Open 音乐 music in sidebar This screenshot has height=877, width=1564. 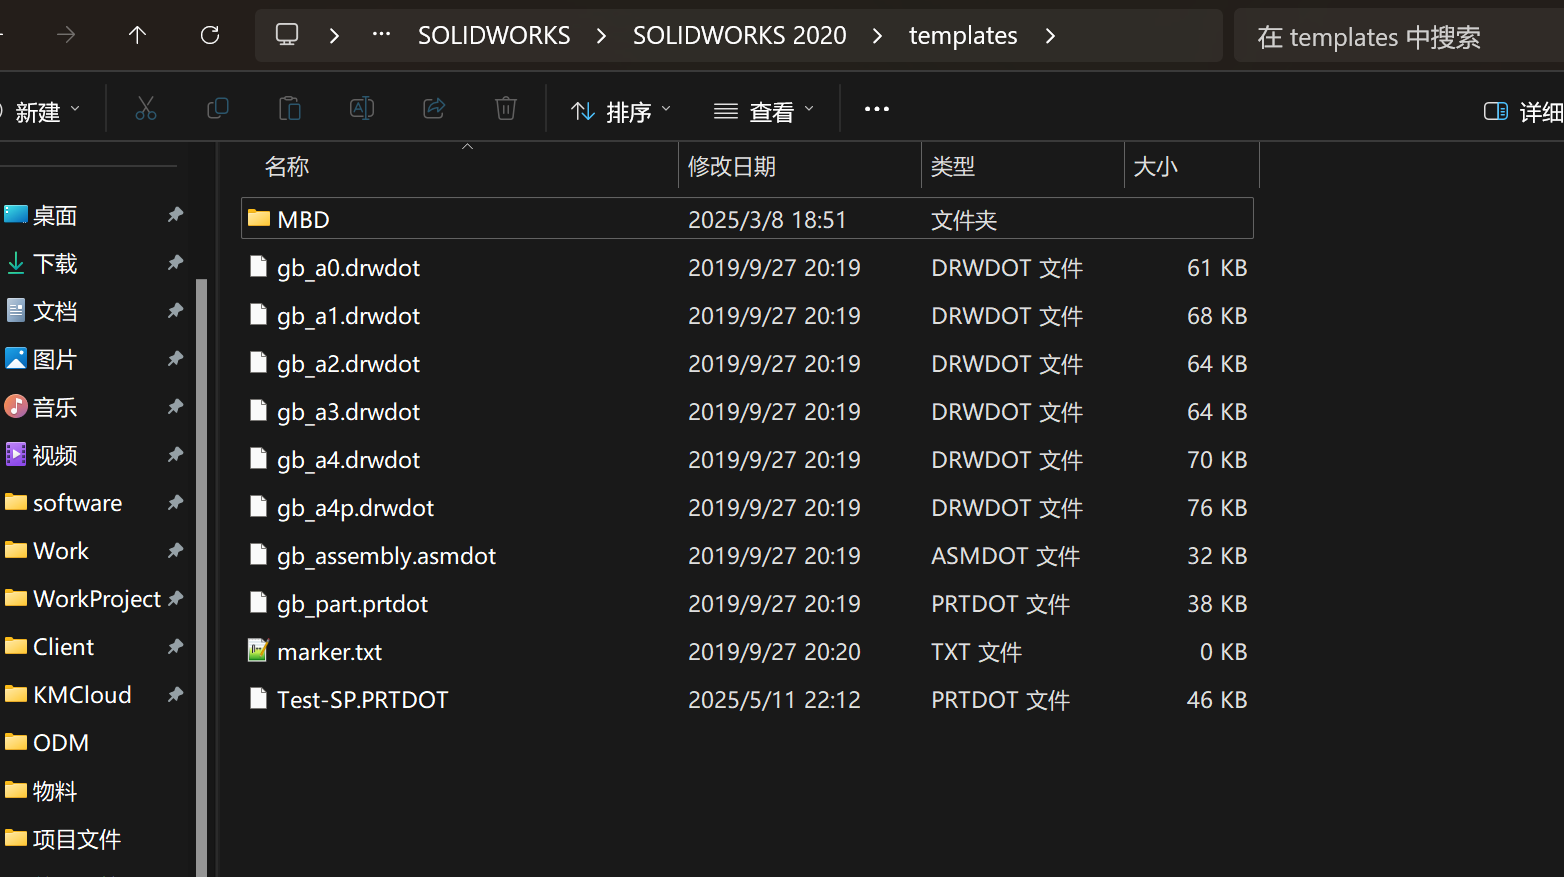click(x=55, y=407)
